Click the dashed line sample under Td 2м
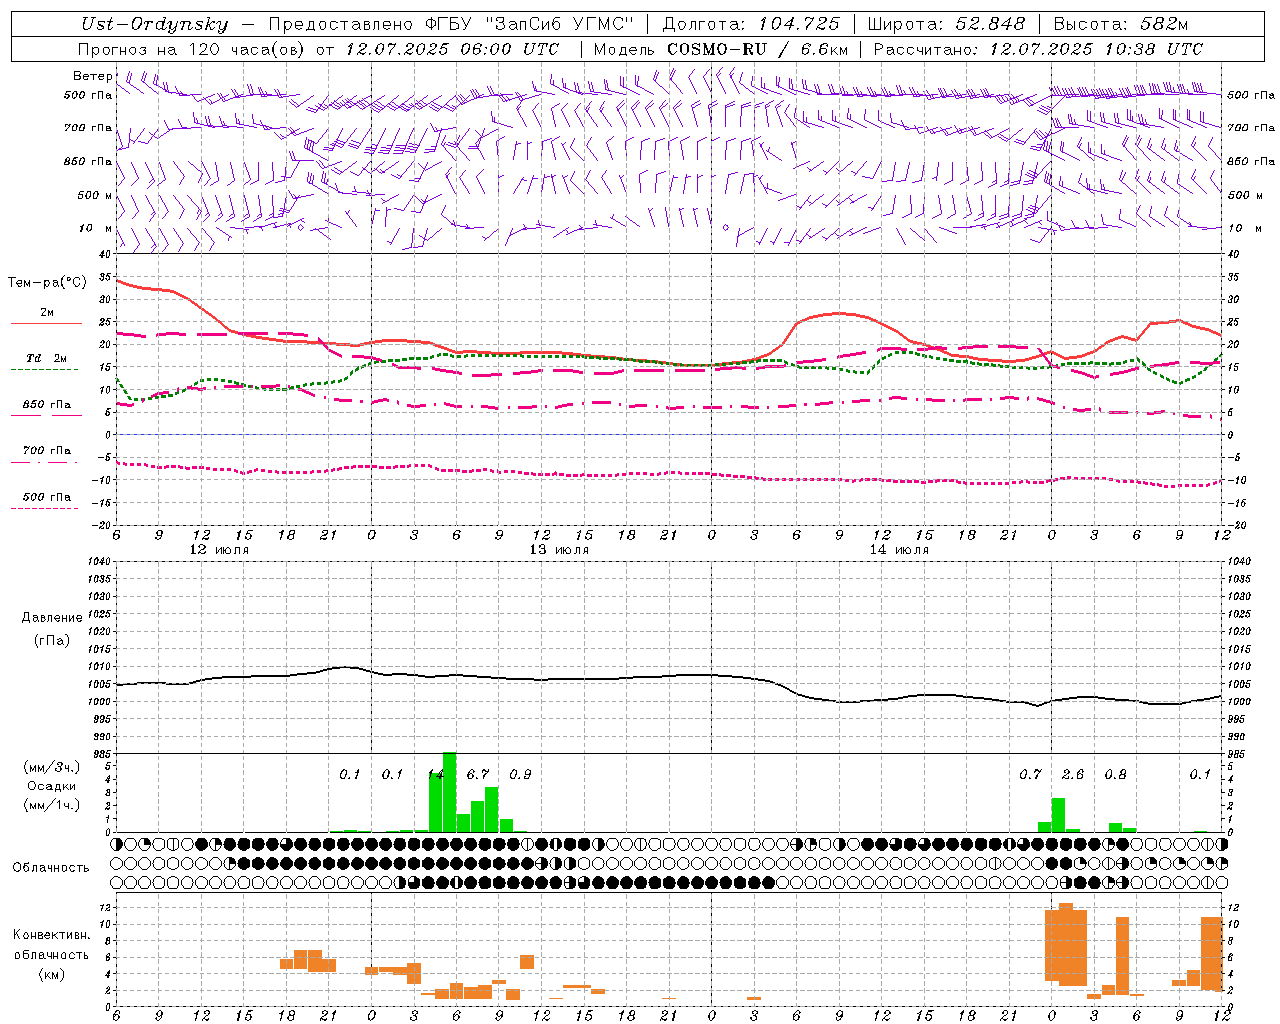Viewport: 1280px width, 1024px height. (45, 370)
